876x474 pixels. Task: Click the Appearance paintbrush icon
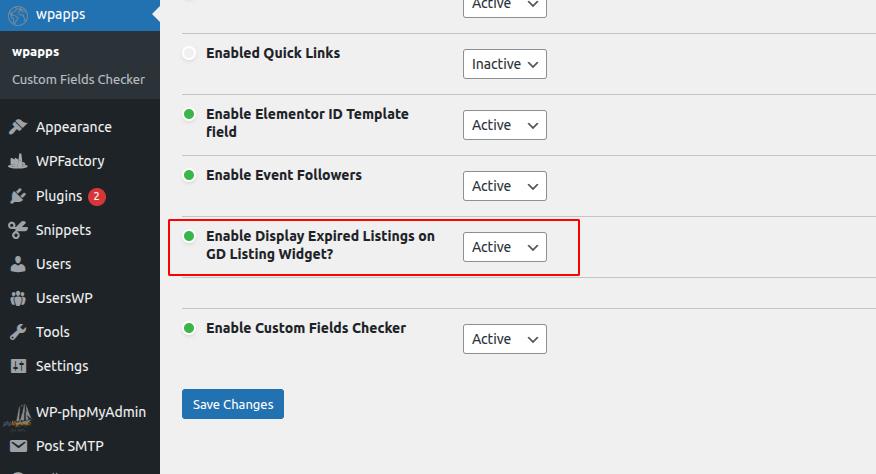click(x=18, y=127)
